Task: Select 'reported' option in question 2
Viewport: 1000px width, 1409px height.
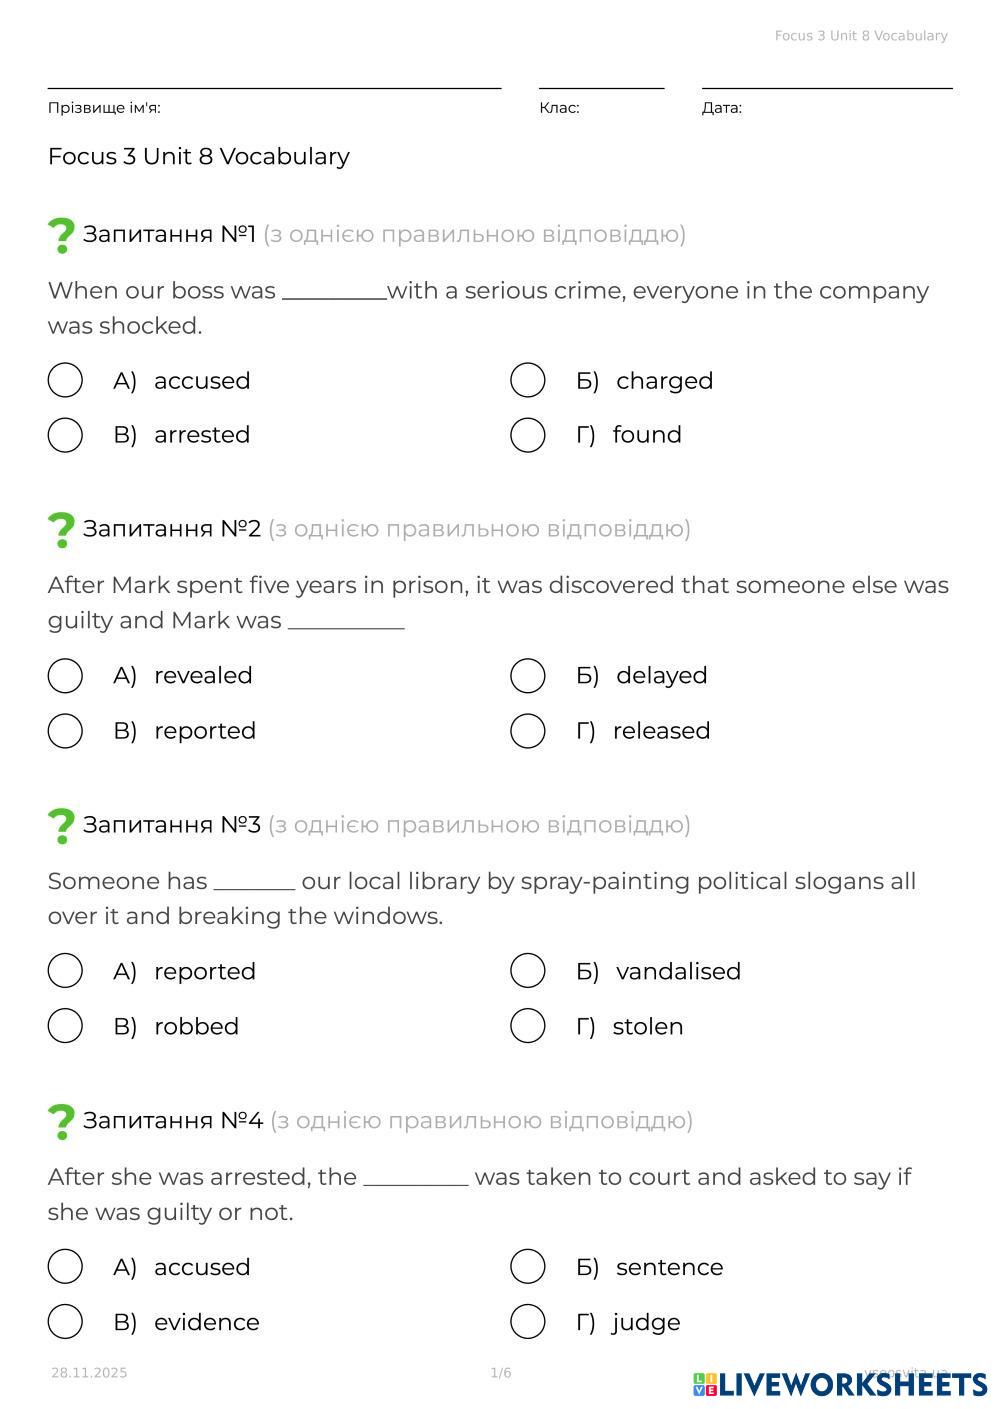Action: 65,731
